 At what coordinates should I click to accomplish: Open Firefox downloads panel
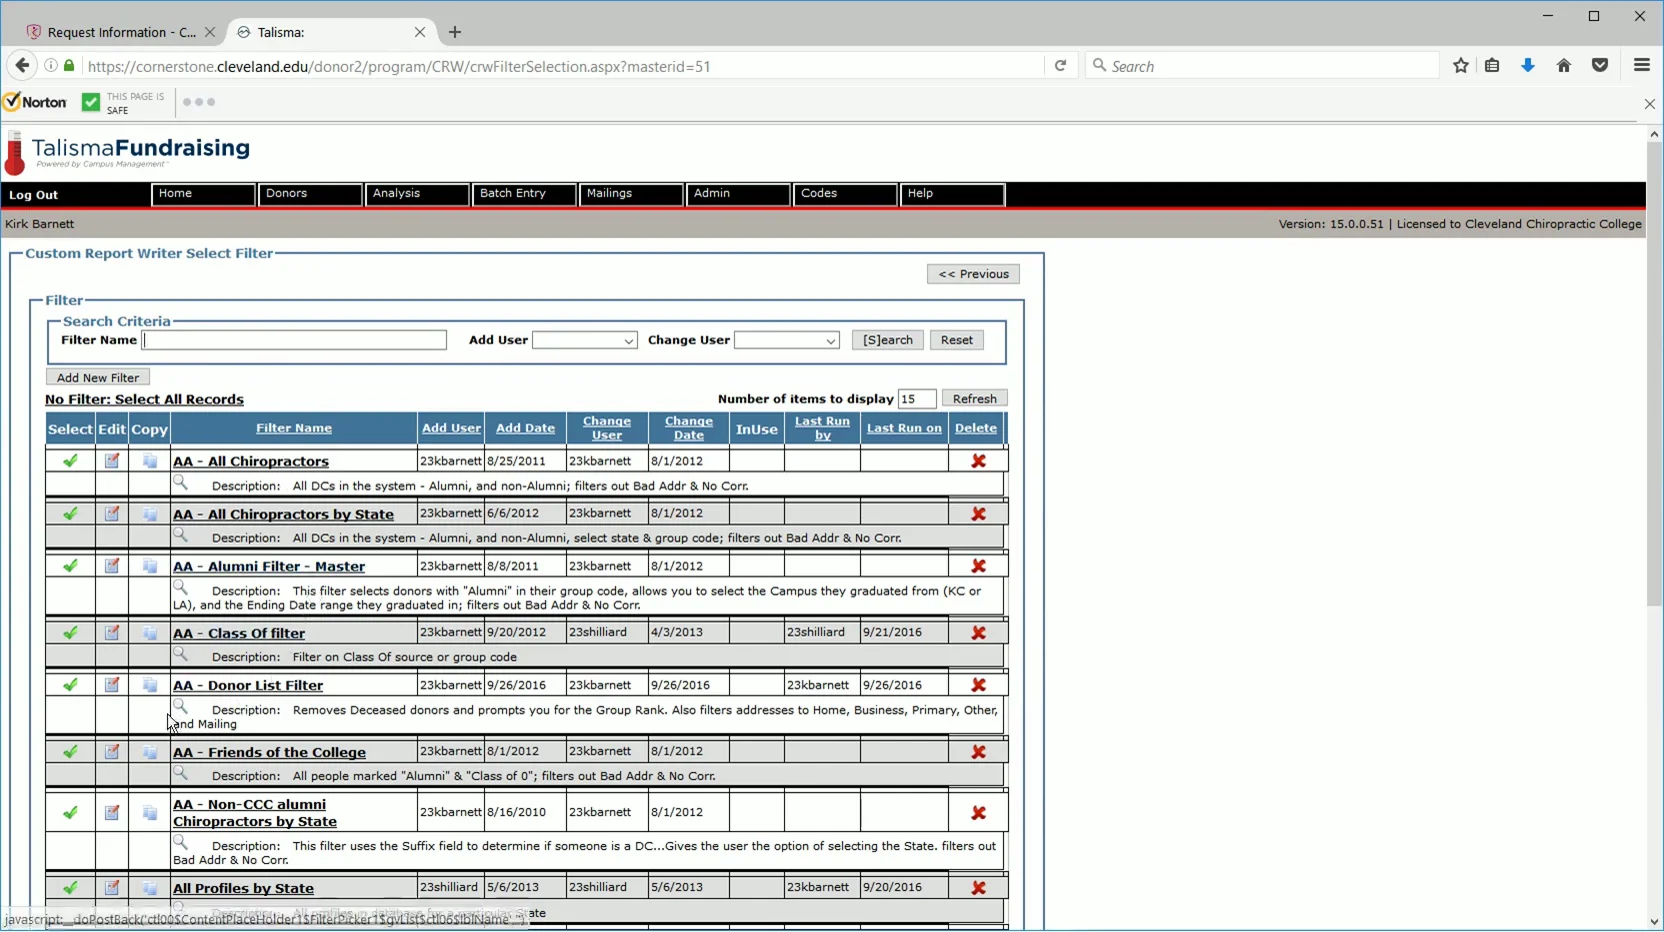(1527, 65)
